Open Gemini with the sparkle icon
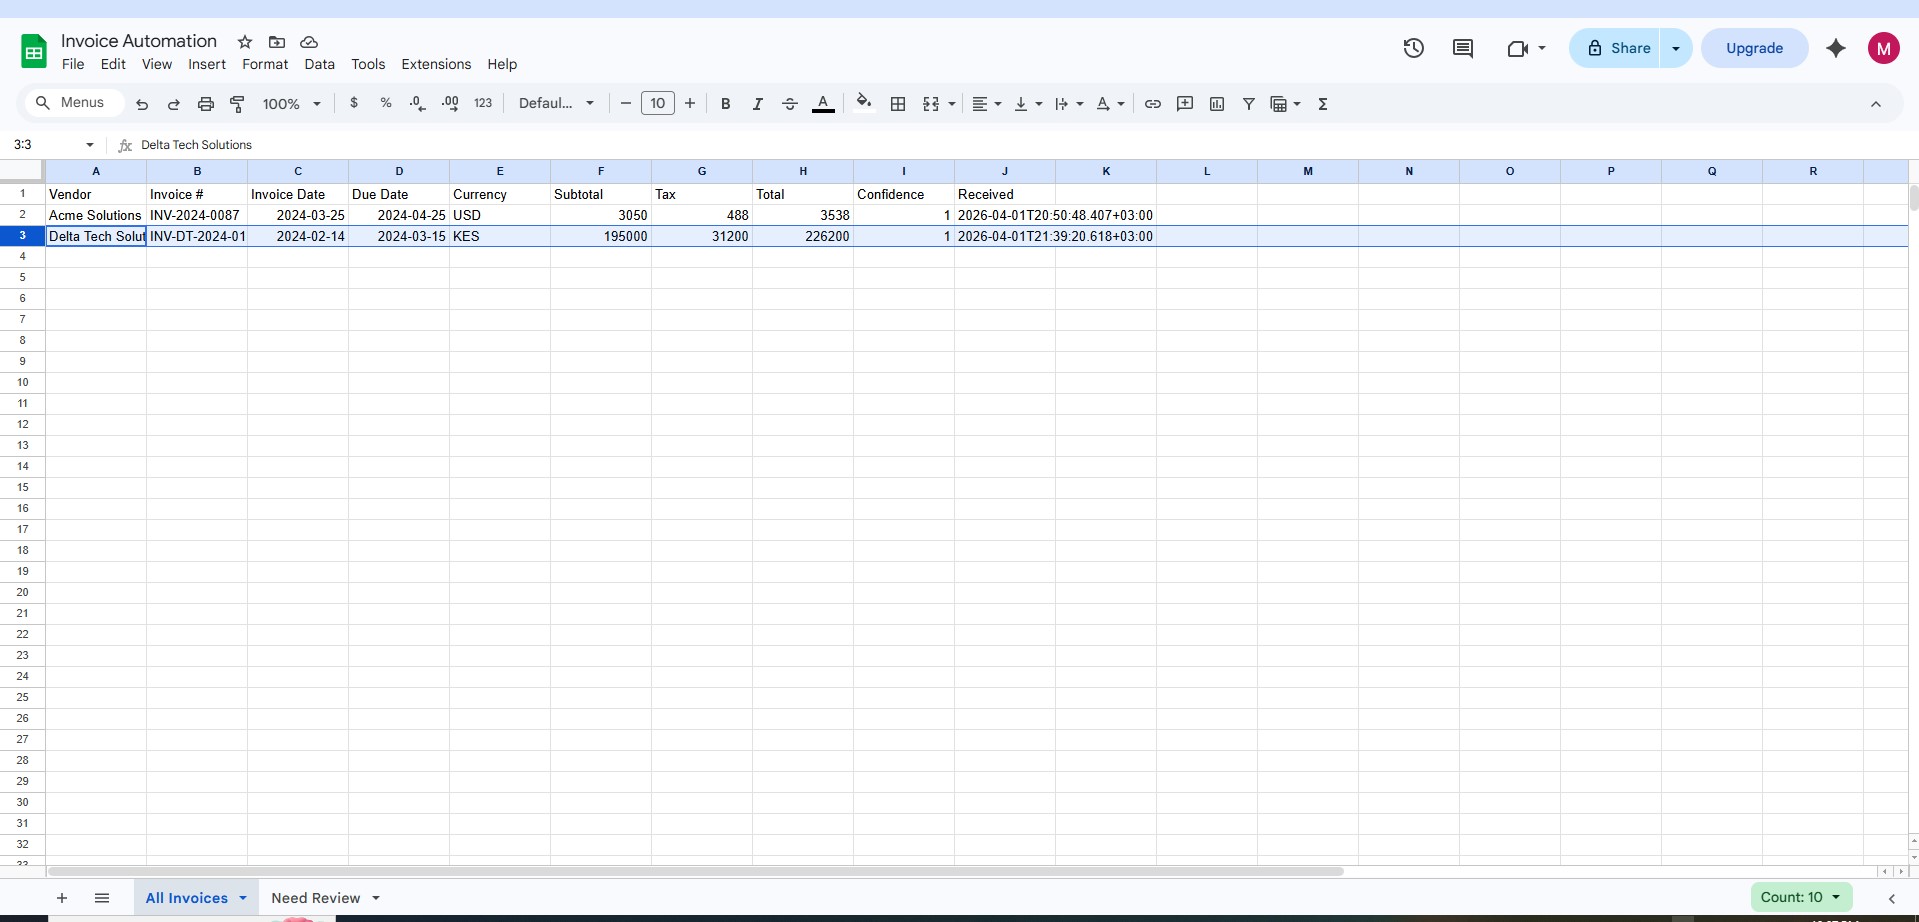Image resolution: width=1919 pixels, height=922 pixels. point(1836,47)
